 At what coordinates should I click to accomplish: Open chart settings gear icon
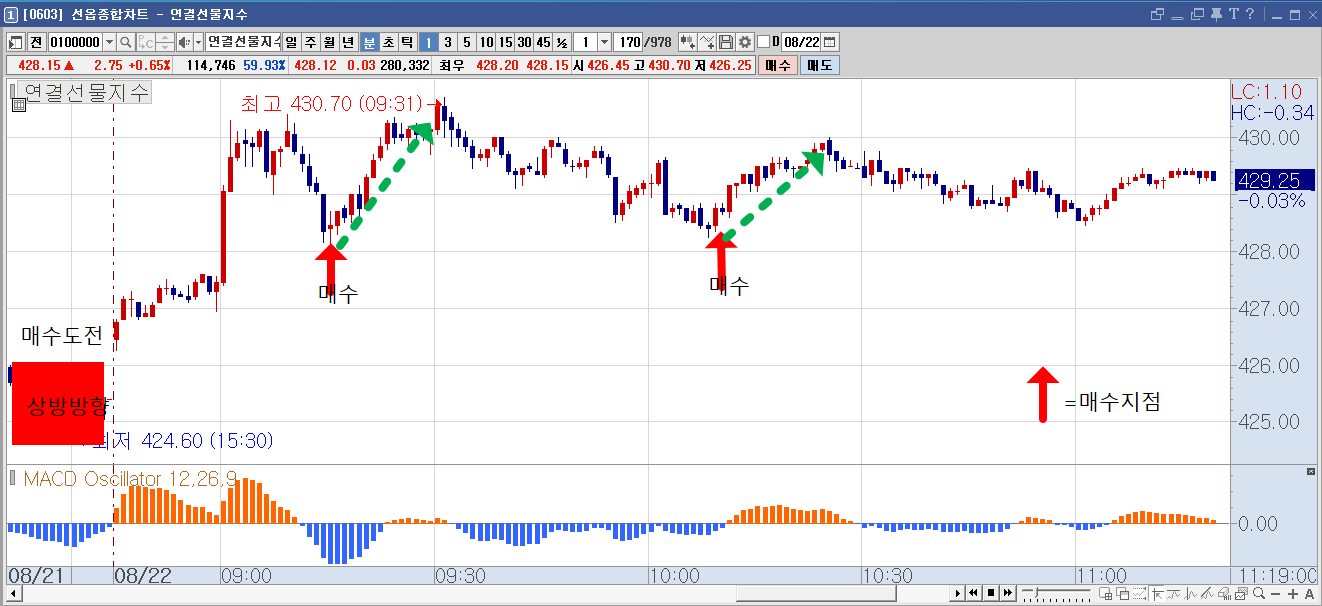tap(745, 42)
